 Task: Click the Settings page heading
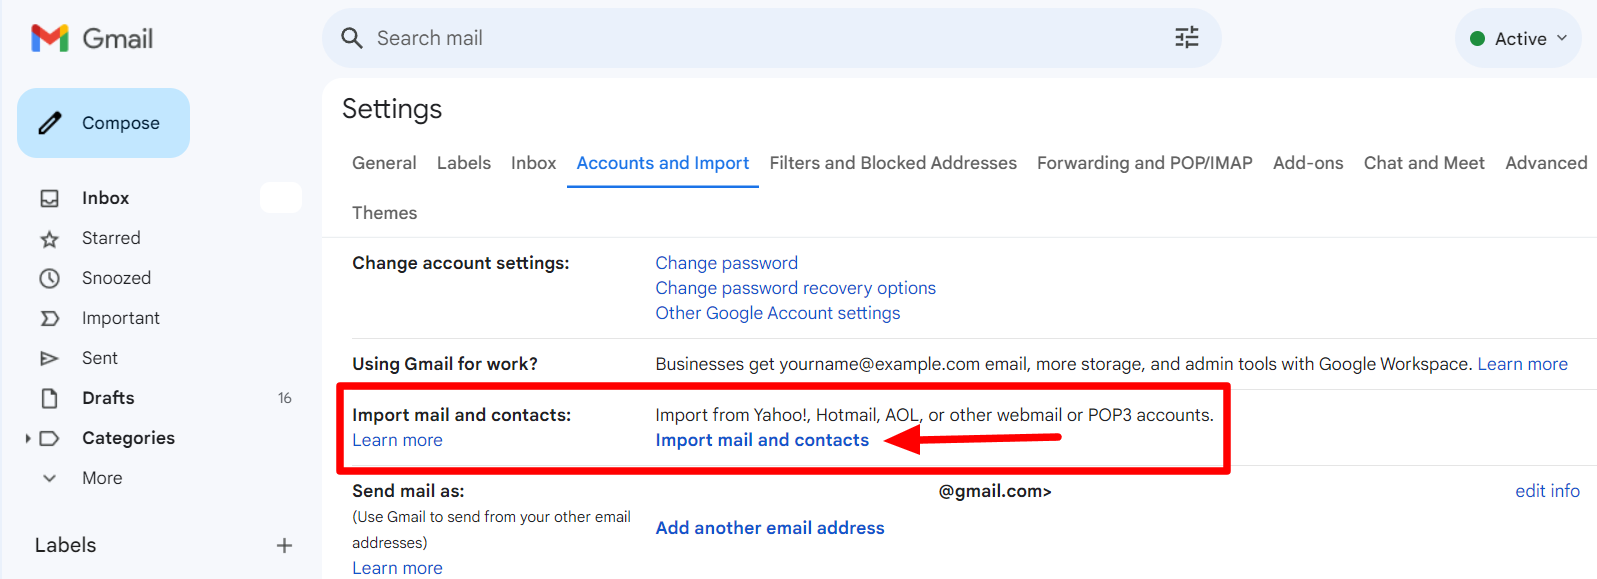click(x=392, y=109)
